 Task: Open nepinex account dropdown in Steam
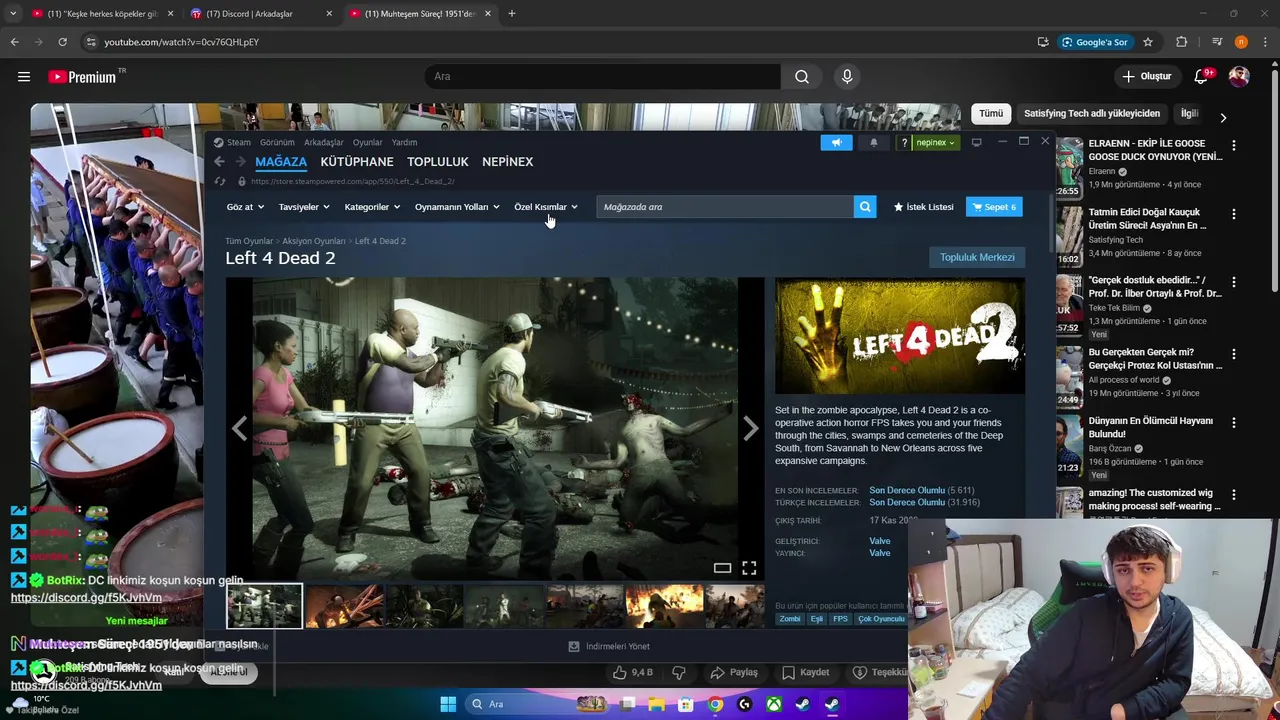click(937, 142)
